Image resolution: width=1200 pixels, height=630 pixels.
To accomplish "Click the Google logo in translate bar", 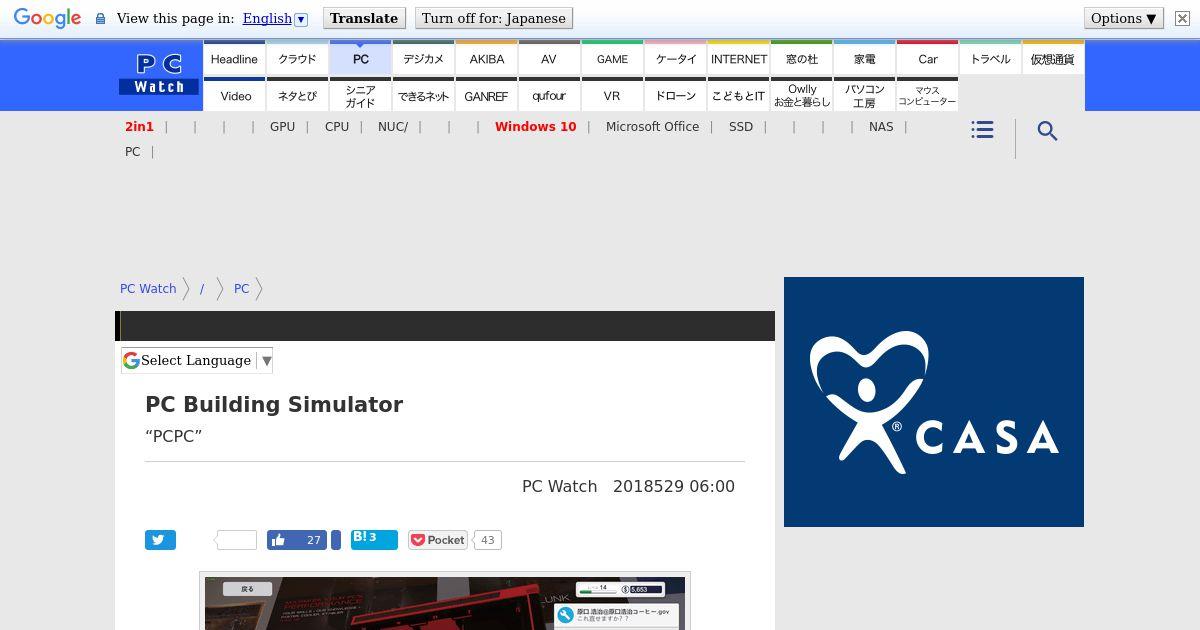I will pos(47,18).
